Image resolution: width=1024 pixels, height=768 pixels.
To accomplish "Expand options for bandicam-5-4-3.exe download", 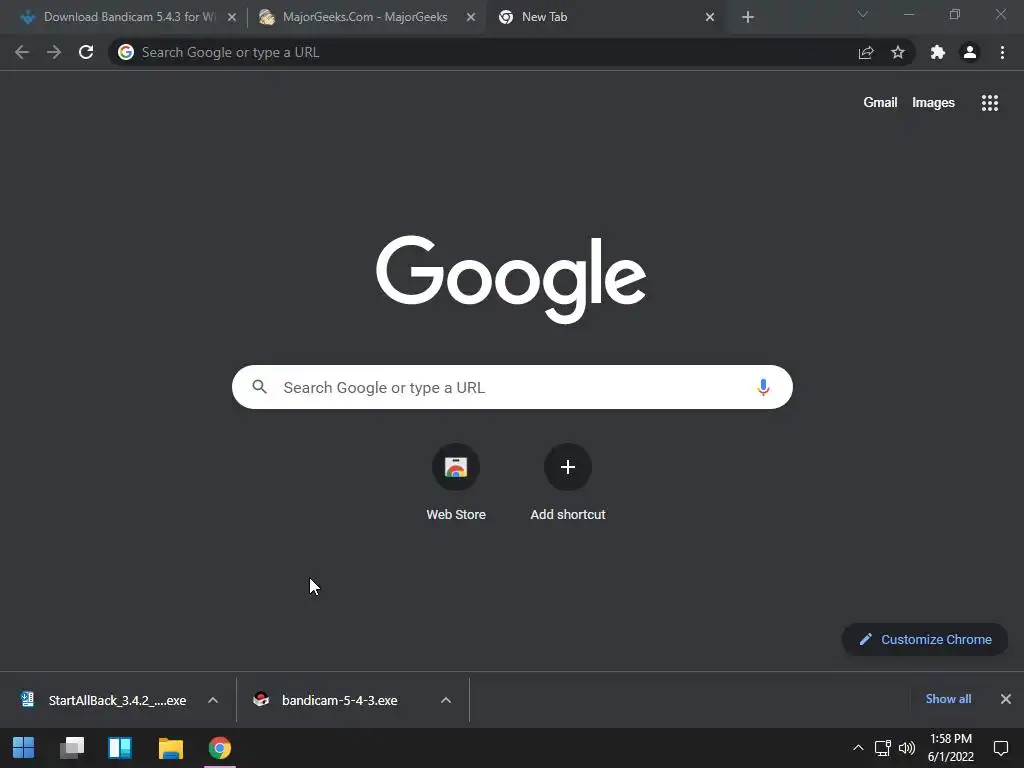I will click(446, 700).
